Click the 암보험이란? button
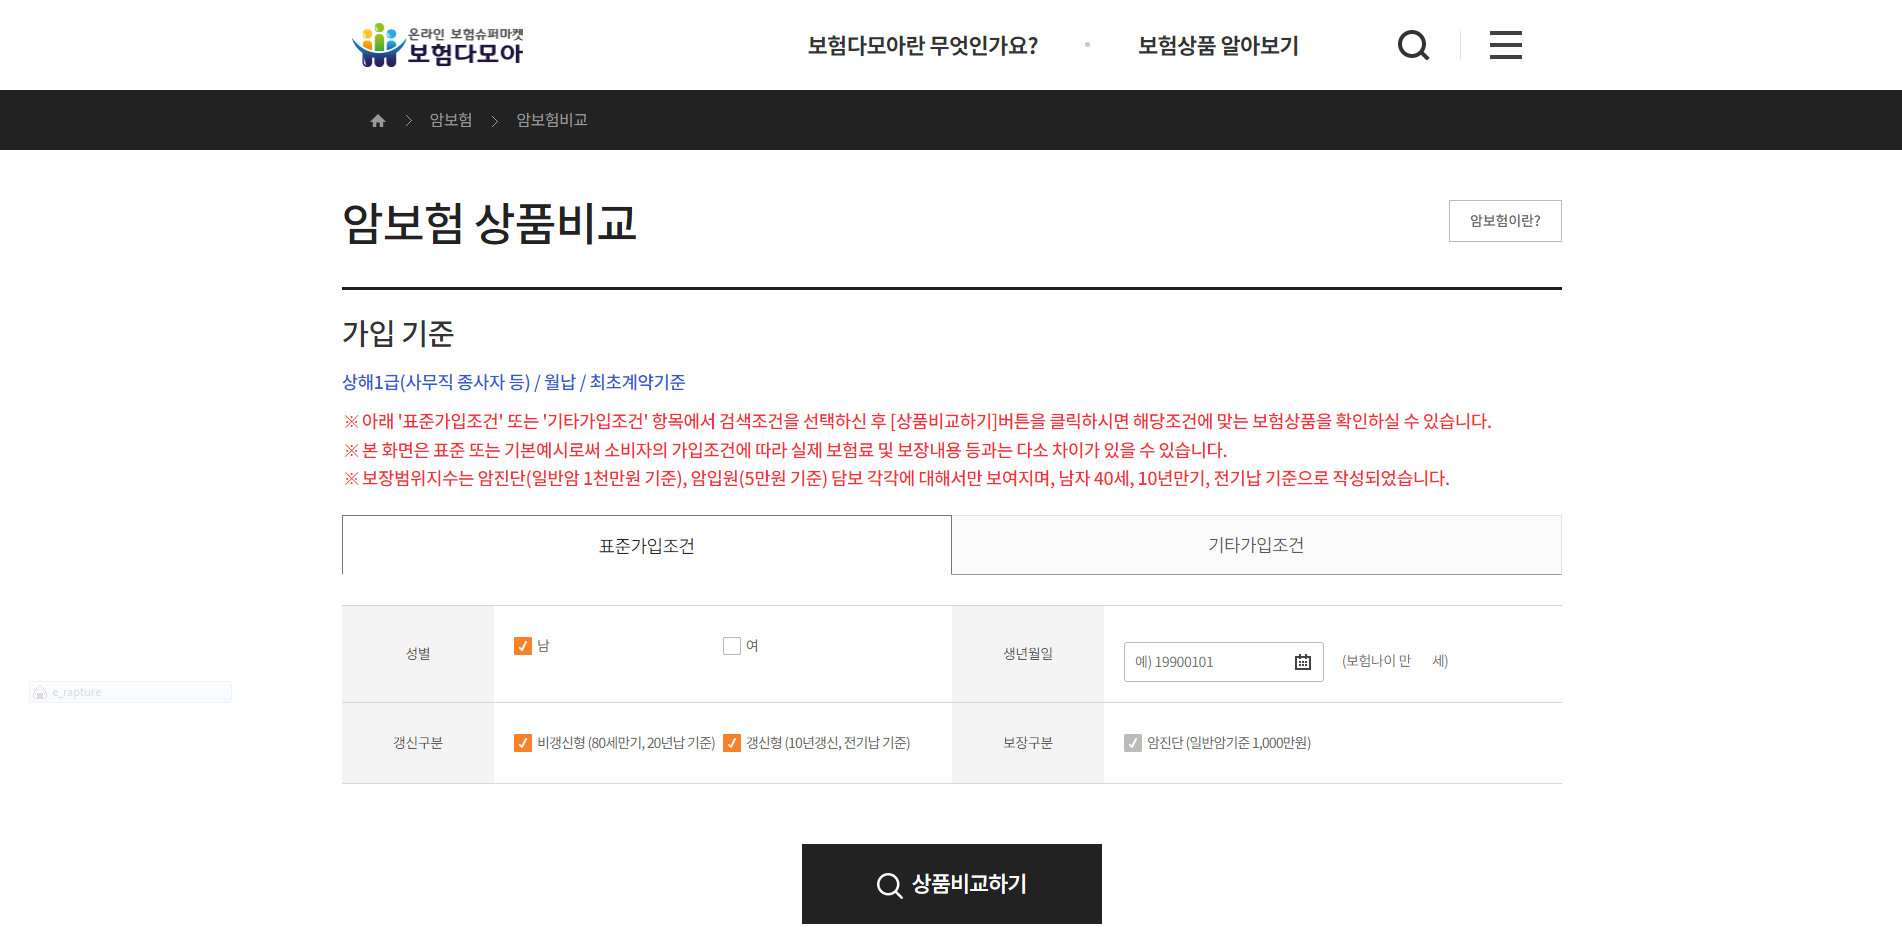 pyautogui.click(x=1504, y=221)
